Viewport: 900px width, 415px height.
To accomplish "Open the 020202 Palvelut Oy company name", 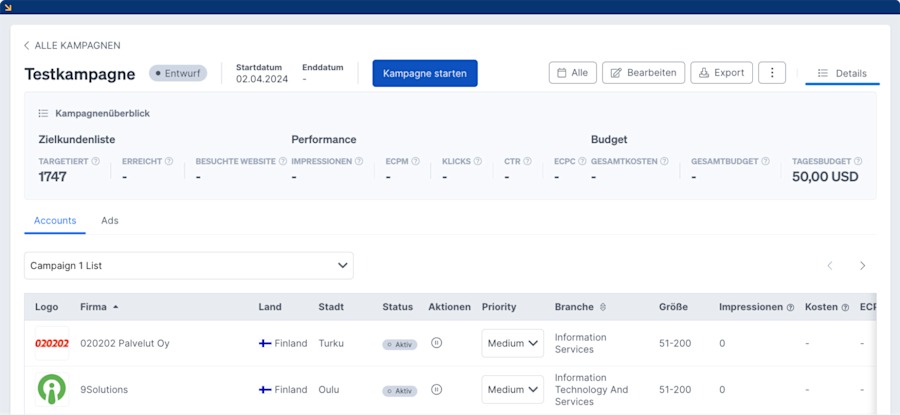I will (125, 343).
